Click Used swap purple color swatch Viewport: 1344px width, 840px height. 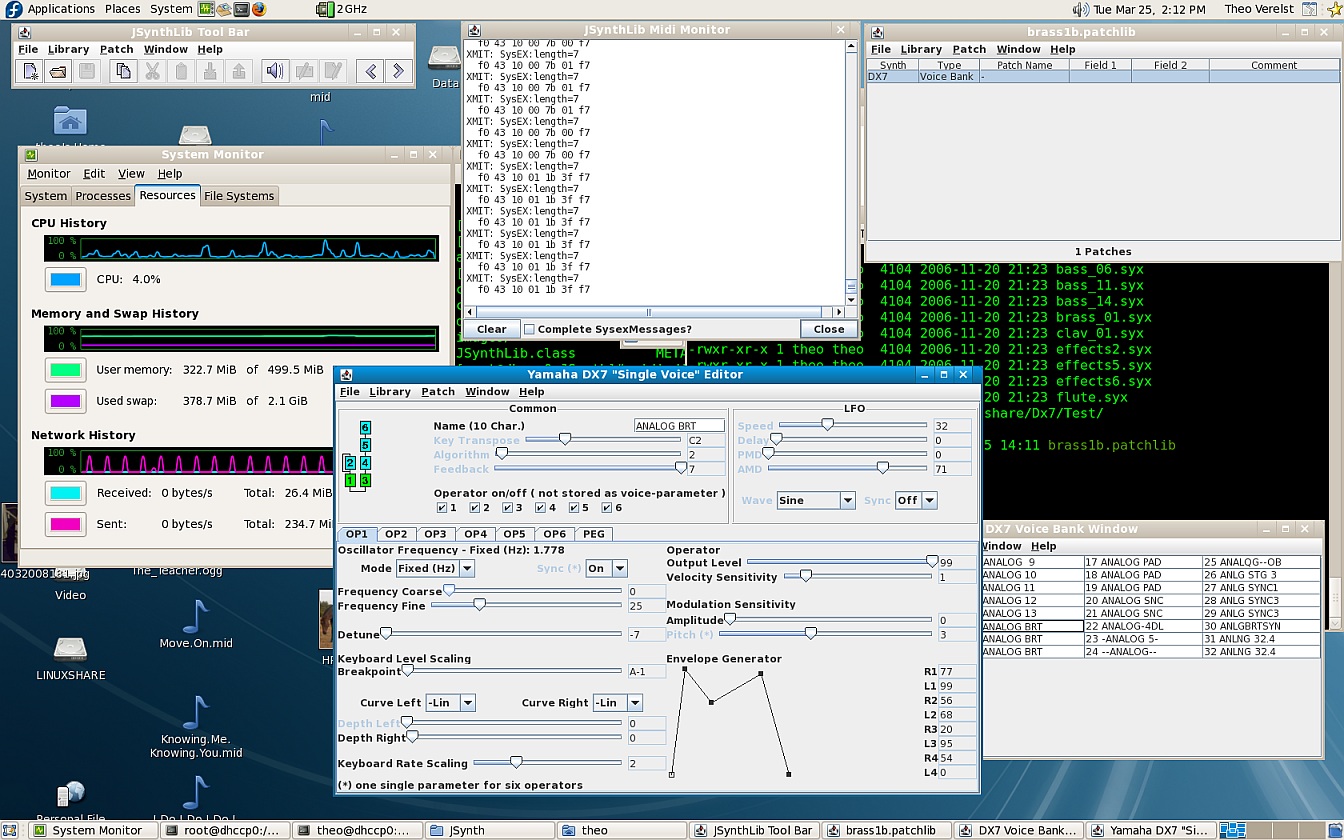[66, 401]
